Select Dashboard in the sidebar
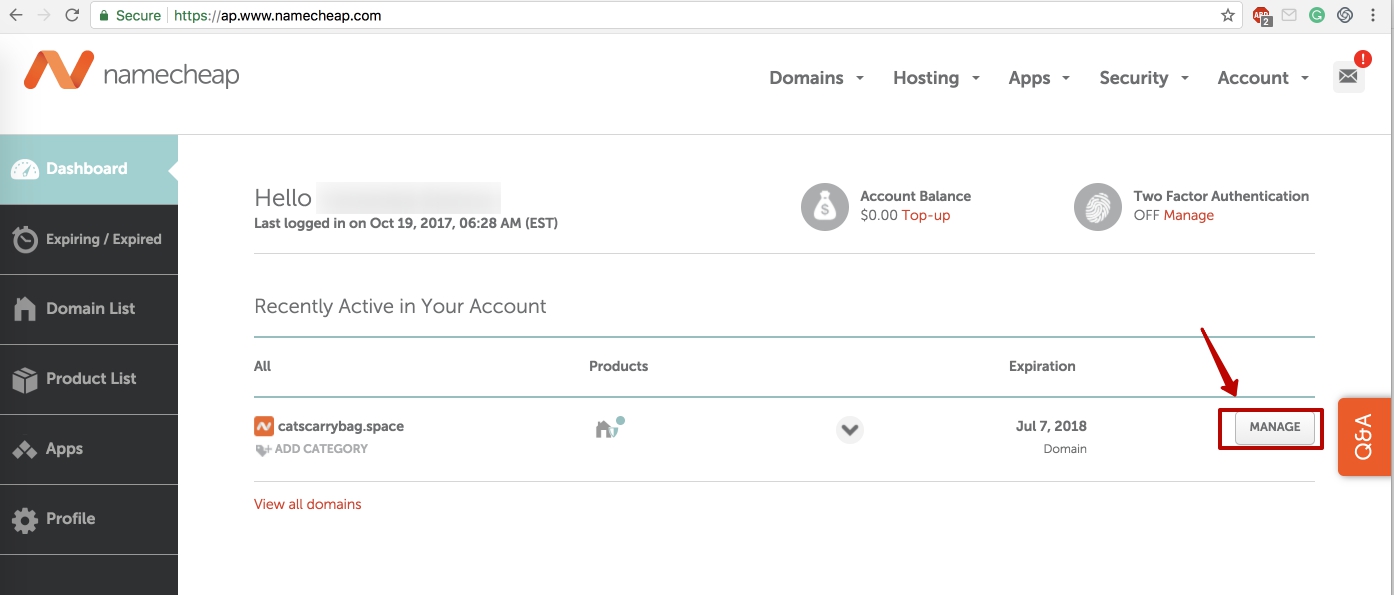This screenshot has width=1394, height=595. (x=89, y=169)
